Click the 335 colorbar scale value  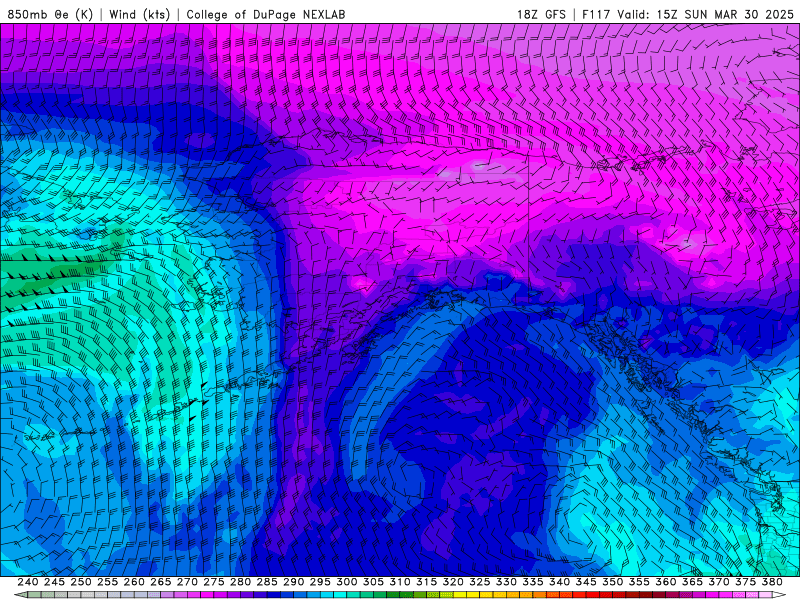(x=533, y=582)
